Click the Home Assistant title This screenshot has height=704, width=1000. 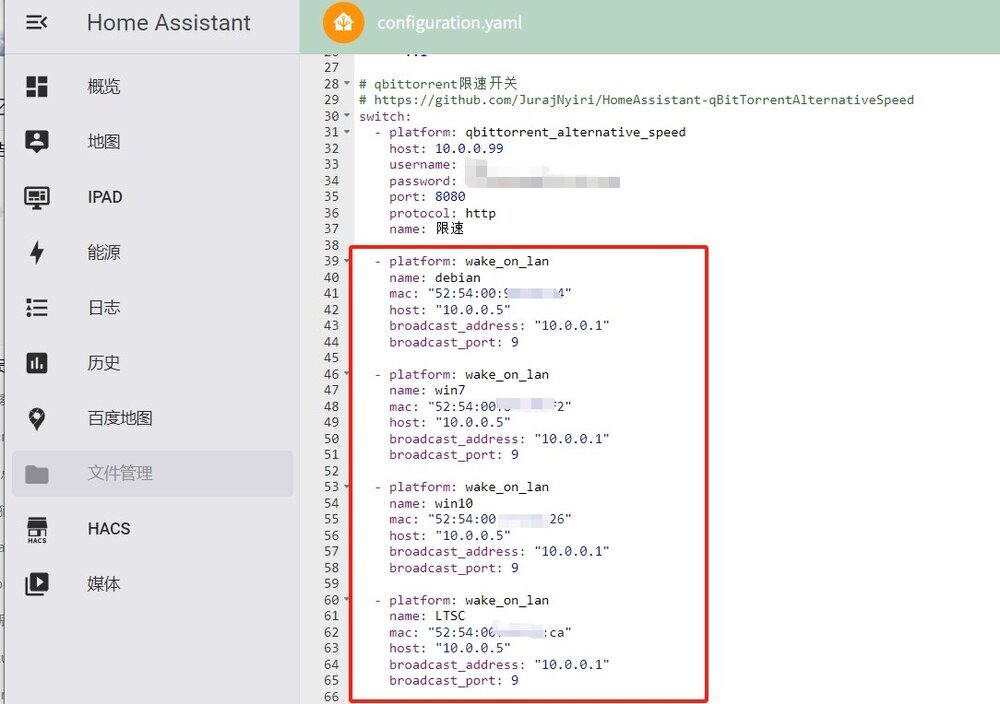168,23
